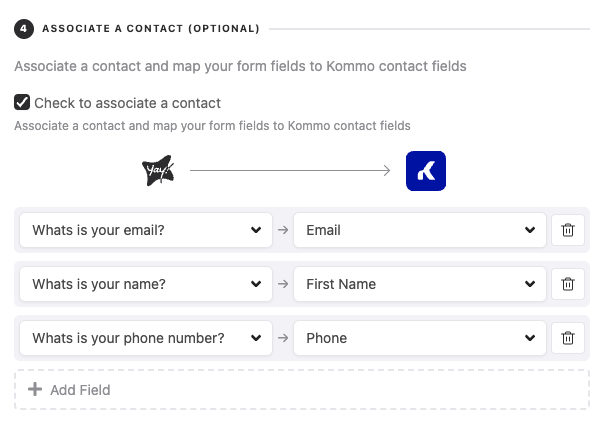
Task: Click the long arrow connecting the logos
Action: click(290, 171)
